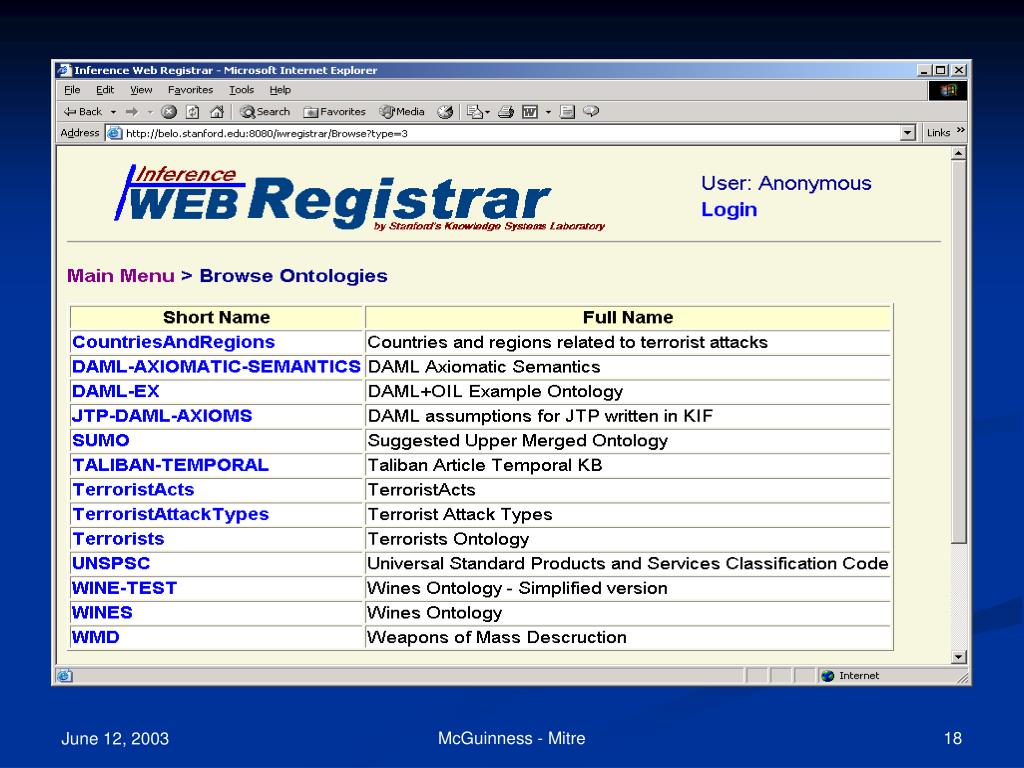Open the Edit menu
This screenshot has height=768, width=1024.
click(x=105, y=89)
